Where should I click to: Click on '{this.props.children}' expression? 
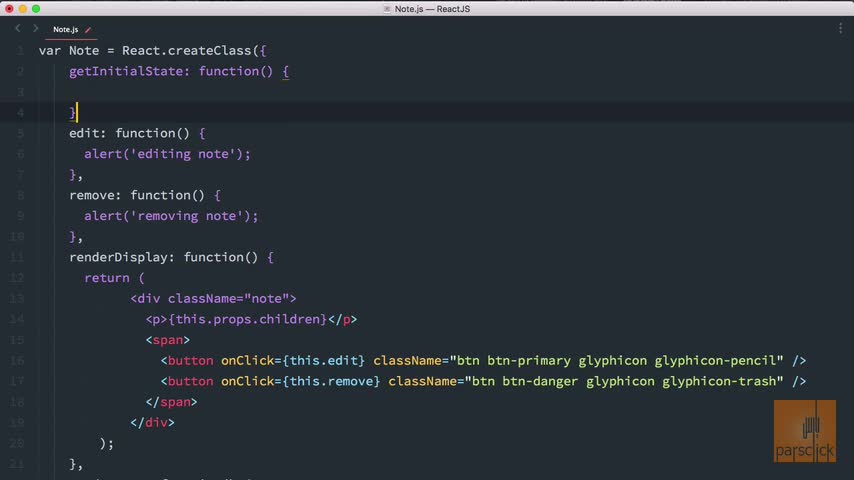point(247,320)
